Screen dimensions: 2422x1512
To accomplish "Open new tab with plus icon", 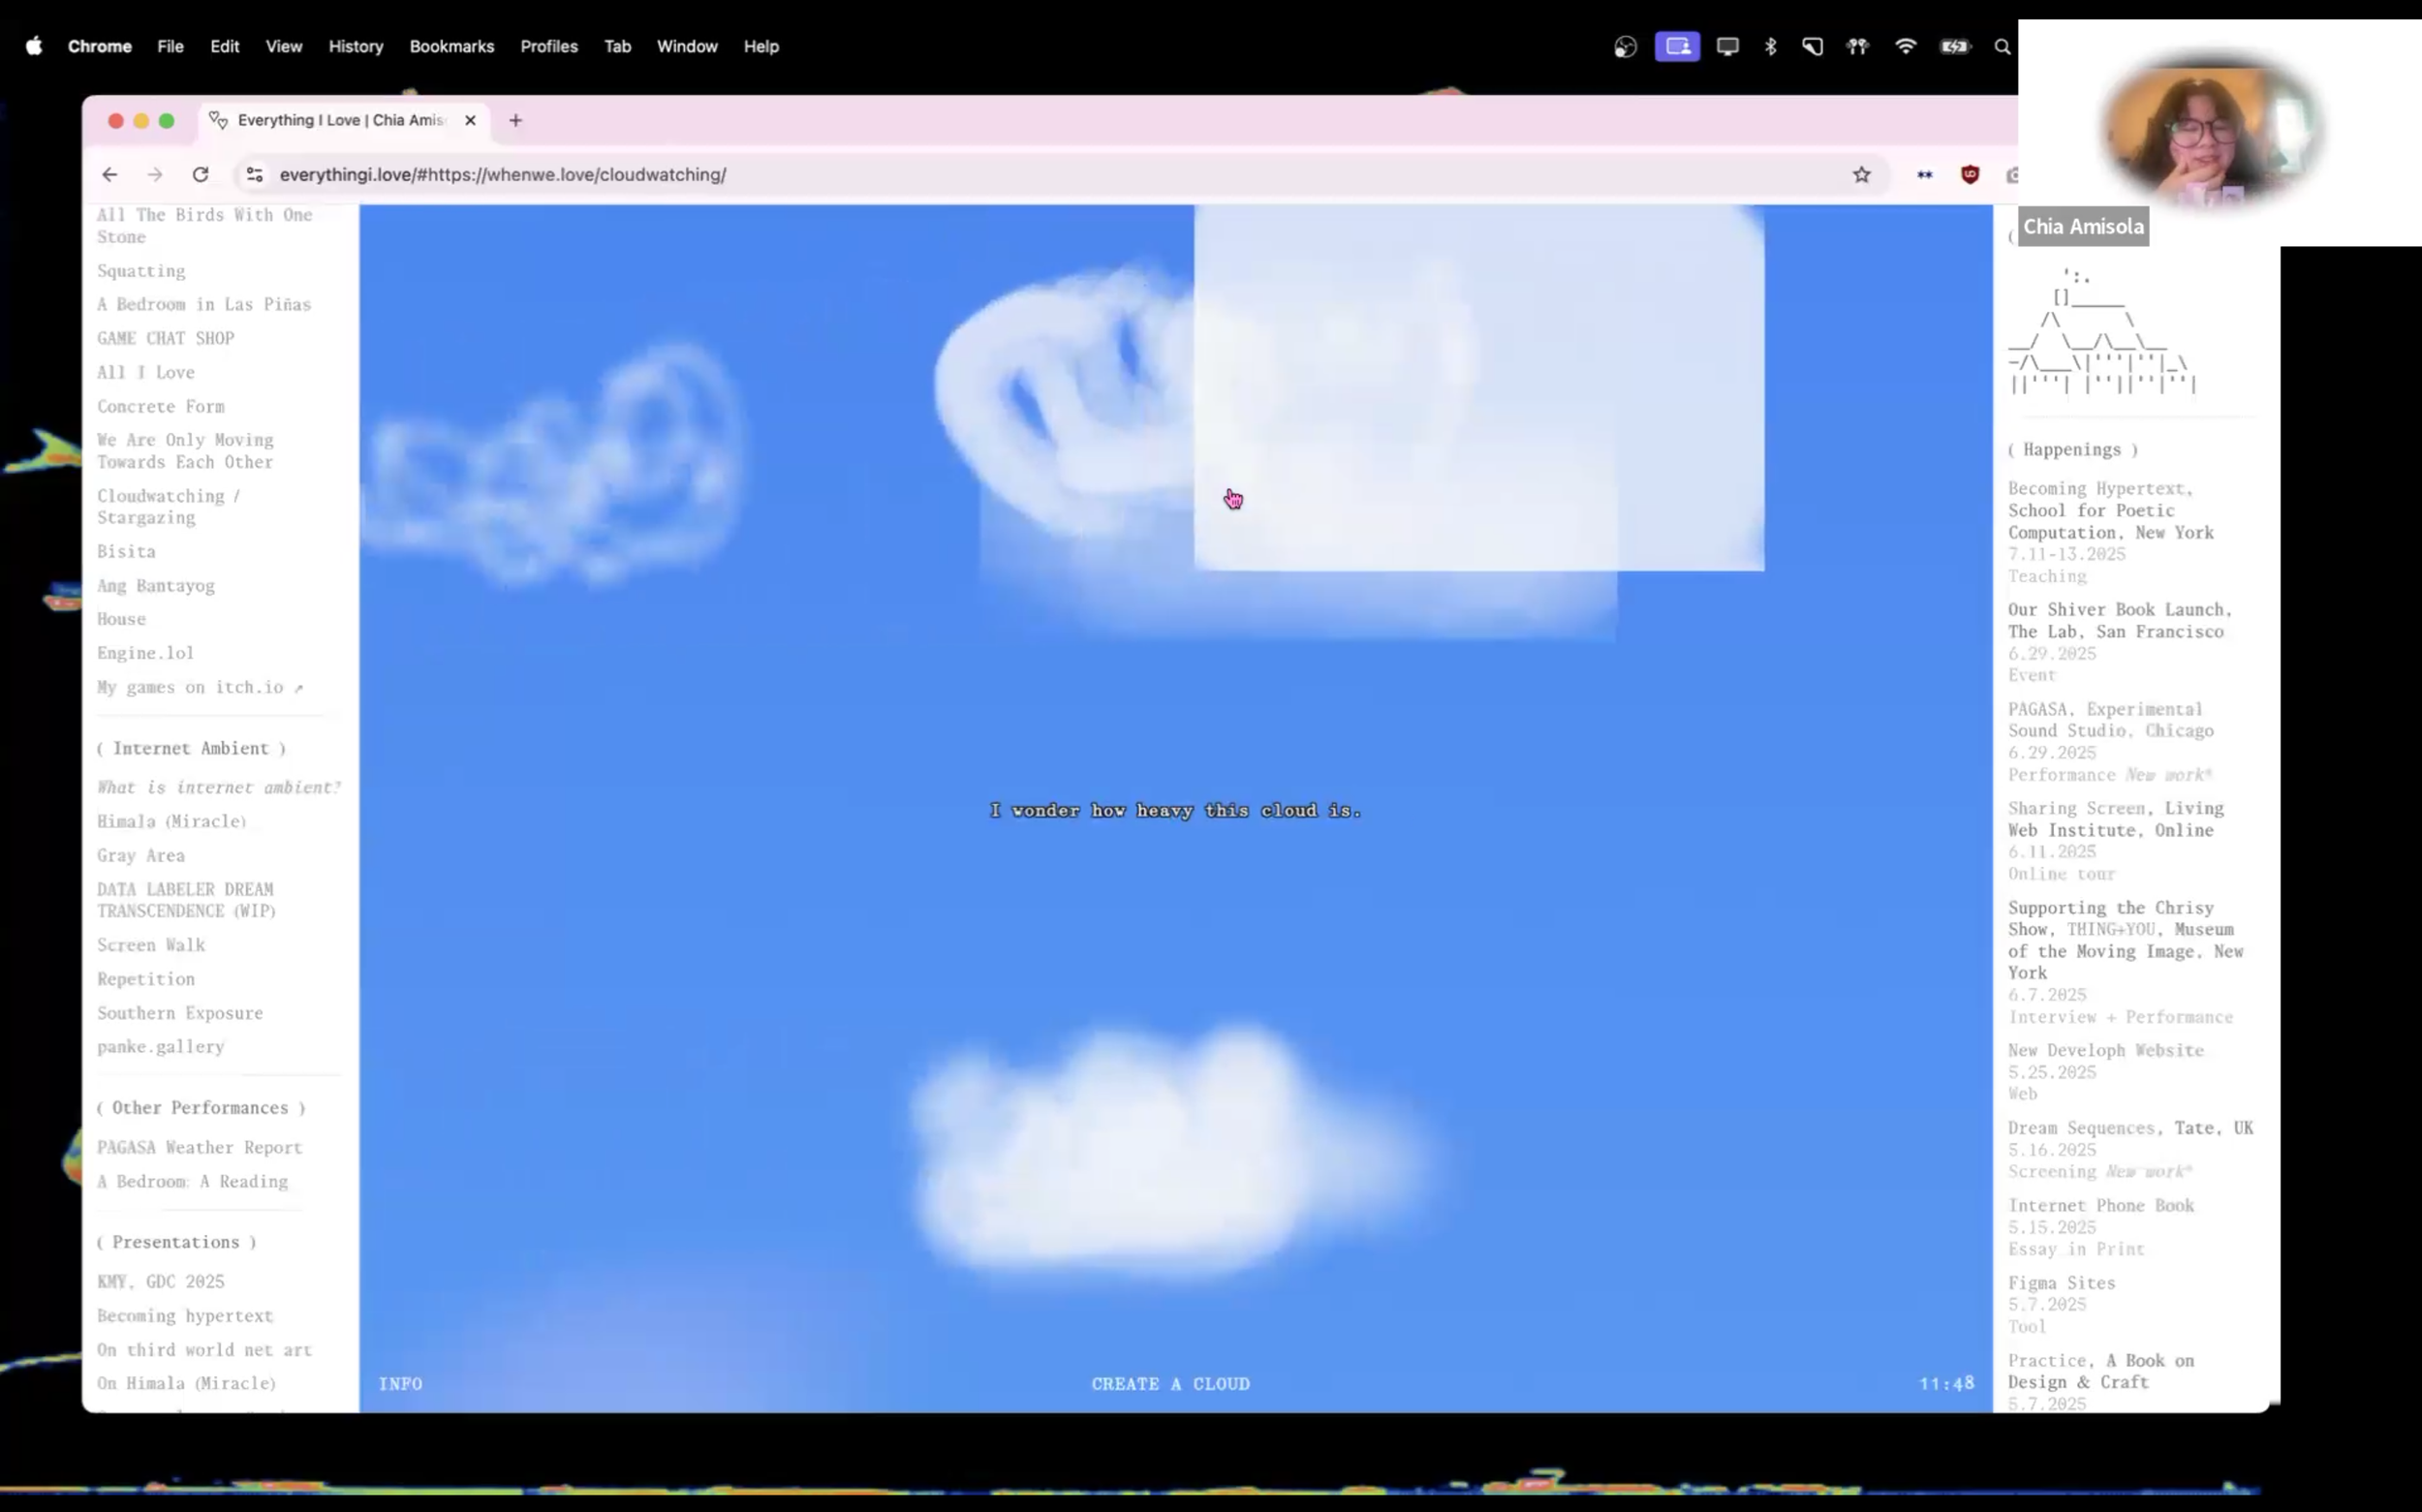I will 516,120.
